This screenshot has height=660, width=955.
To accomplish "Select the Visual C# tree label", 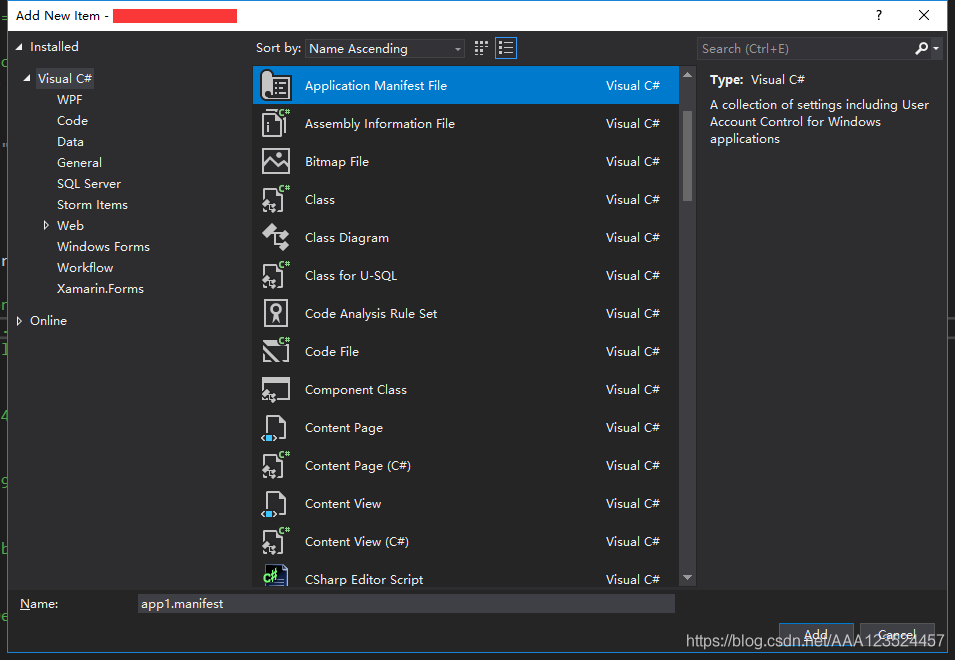I will 65,78.
